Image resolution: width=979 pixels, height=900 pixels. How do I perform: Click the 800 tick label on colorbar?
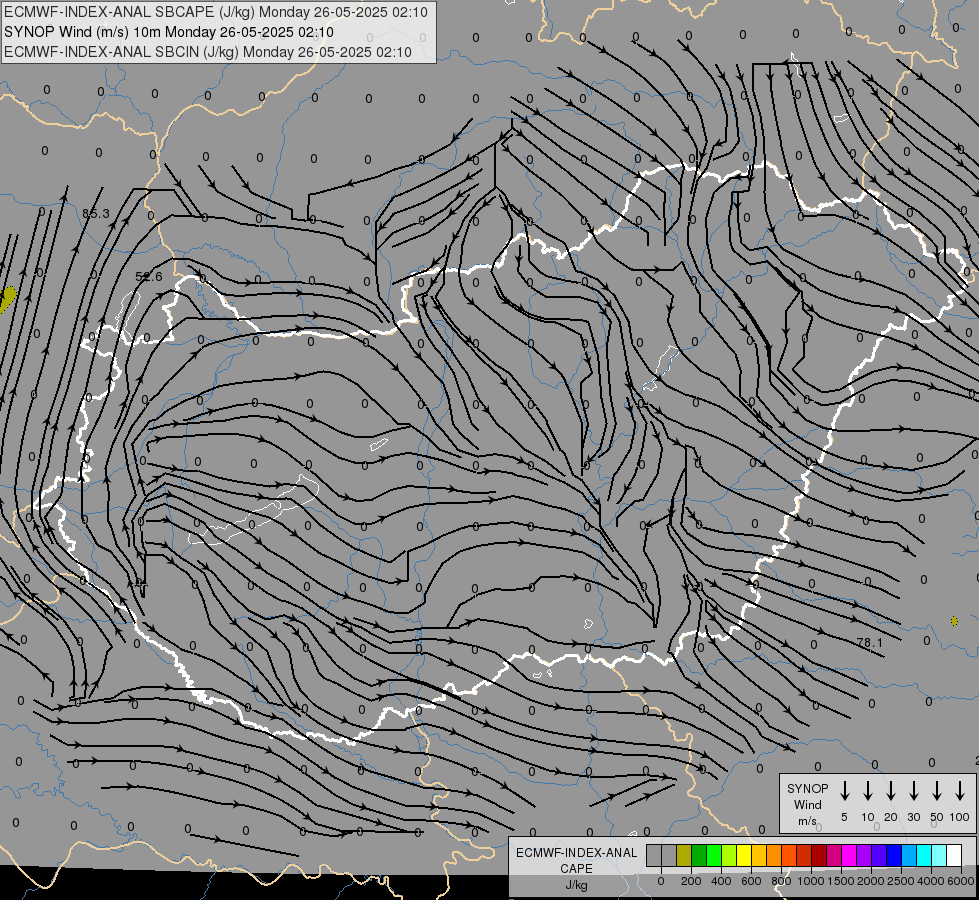point(781,881)
